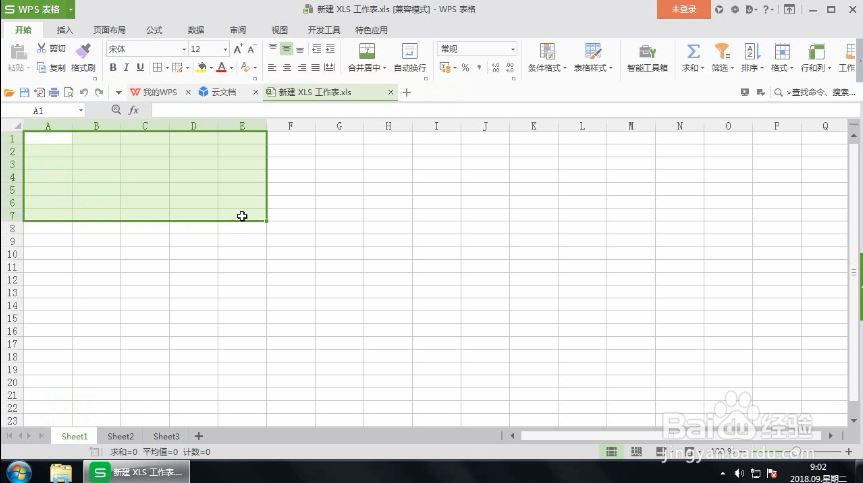
Task: Select column G header
Action: pyautogui.click(x=339, y=126)
